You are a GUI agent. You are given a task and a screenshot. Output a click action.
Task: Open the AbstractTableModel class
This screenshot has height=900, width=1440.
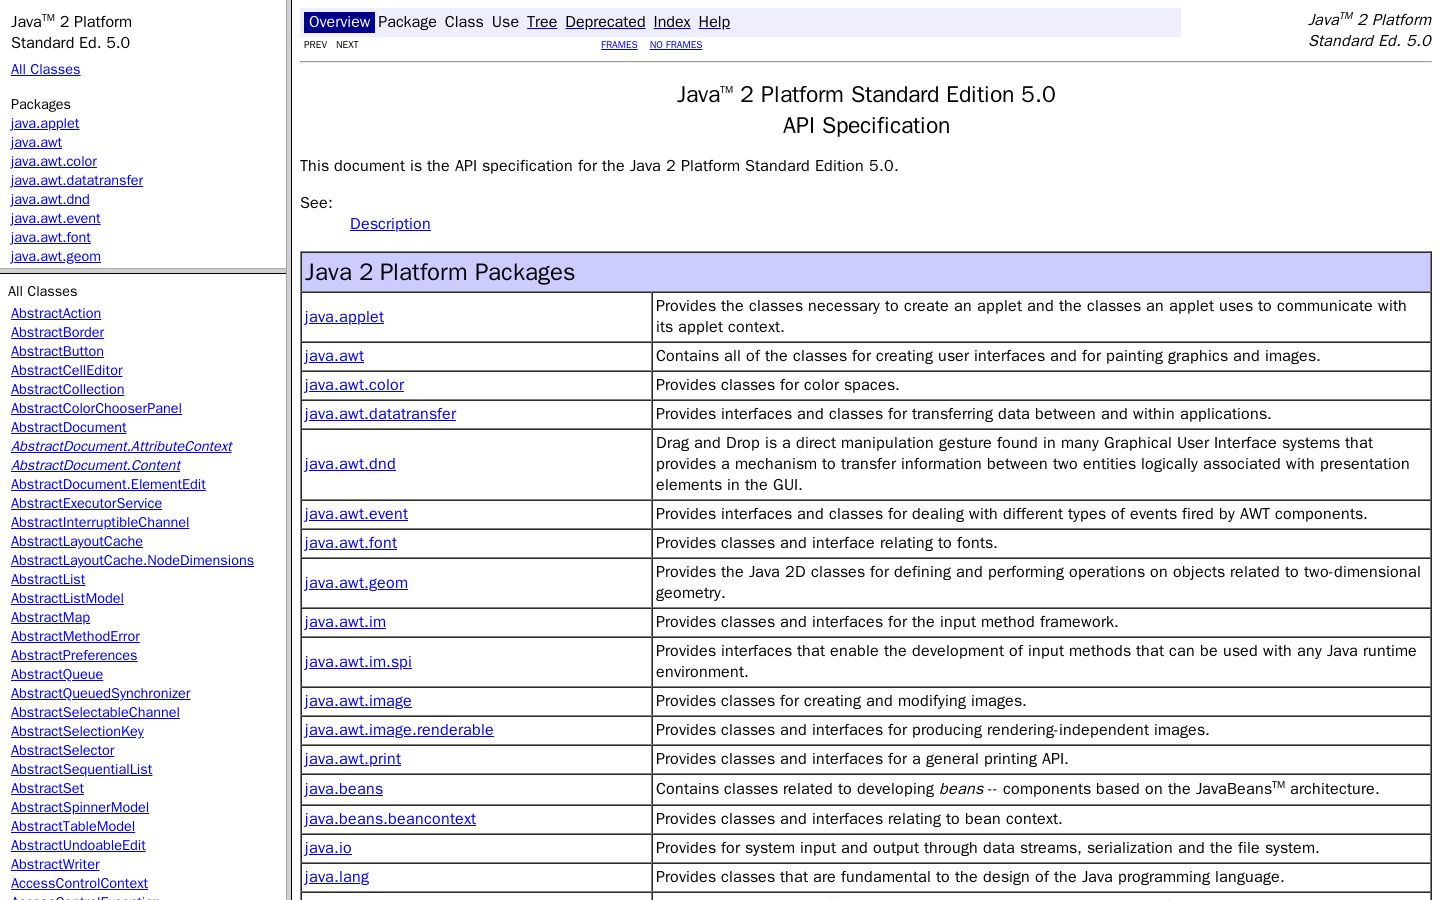[73, 826]
